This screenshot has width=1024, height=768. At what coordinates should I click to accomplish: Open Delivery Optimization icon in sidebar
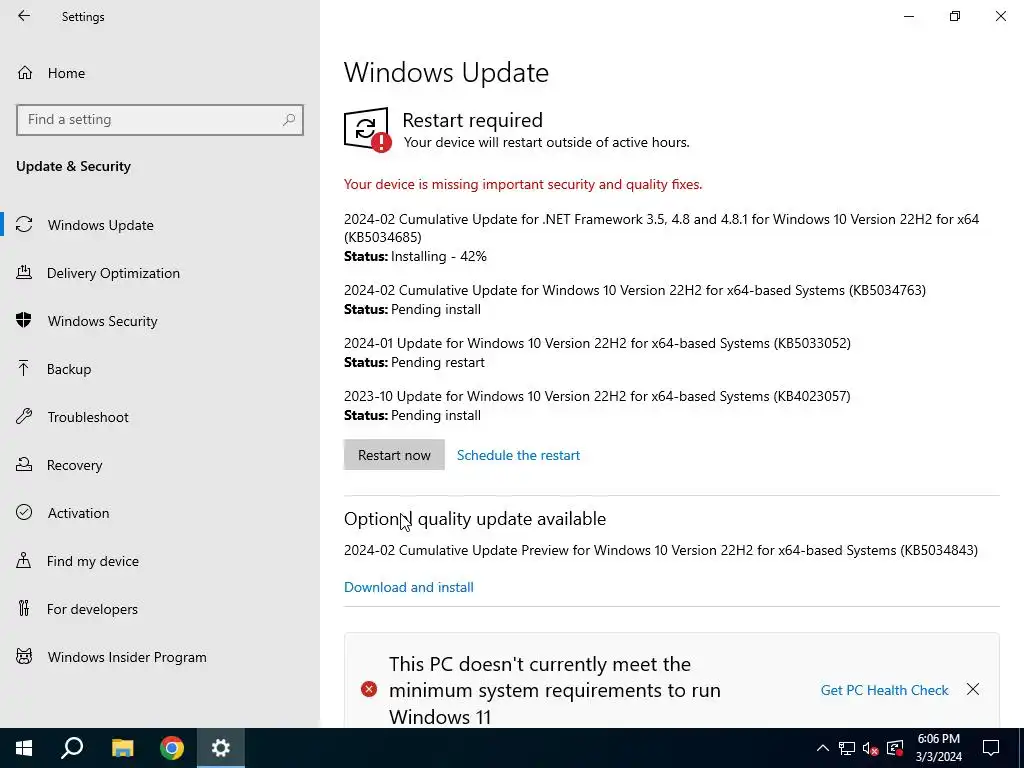coord(24,273)
